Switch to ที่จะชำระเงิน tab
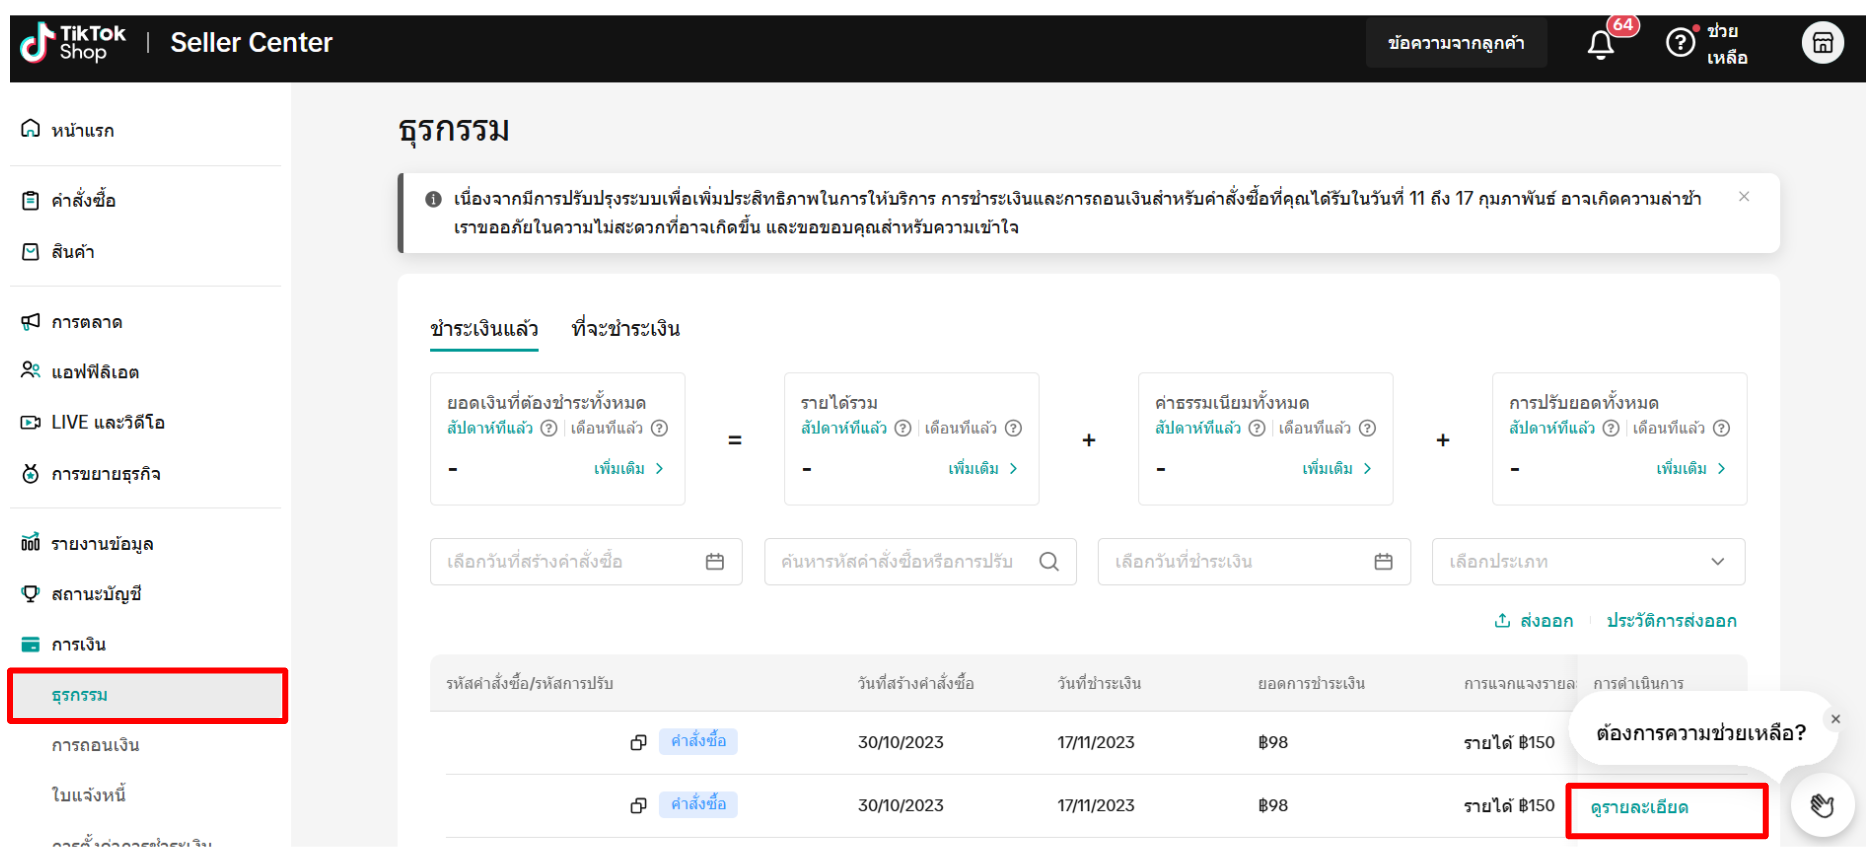This screenshot has height=855, width=1873. pyautogui.click(x=625, y=329)
